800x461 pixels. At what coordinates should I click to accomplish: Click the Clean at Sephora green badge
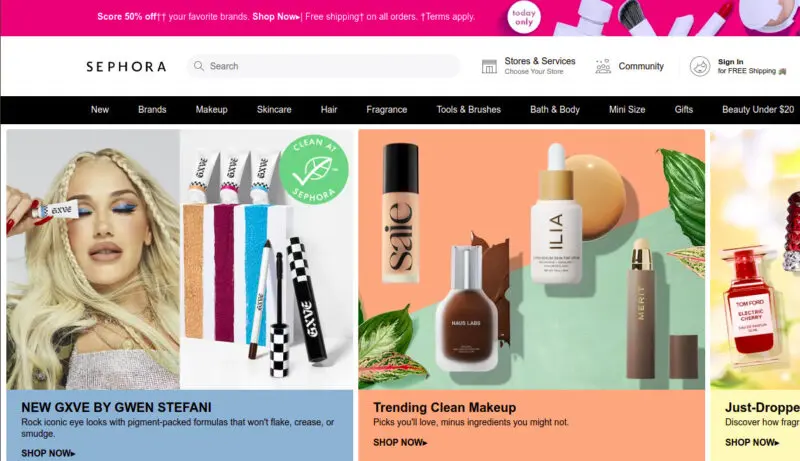[x=314, y=170]
